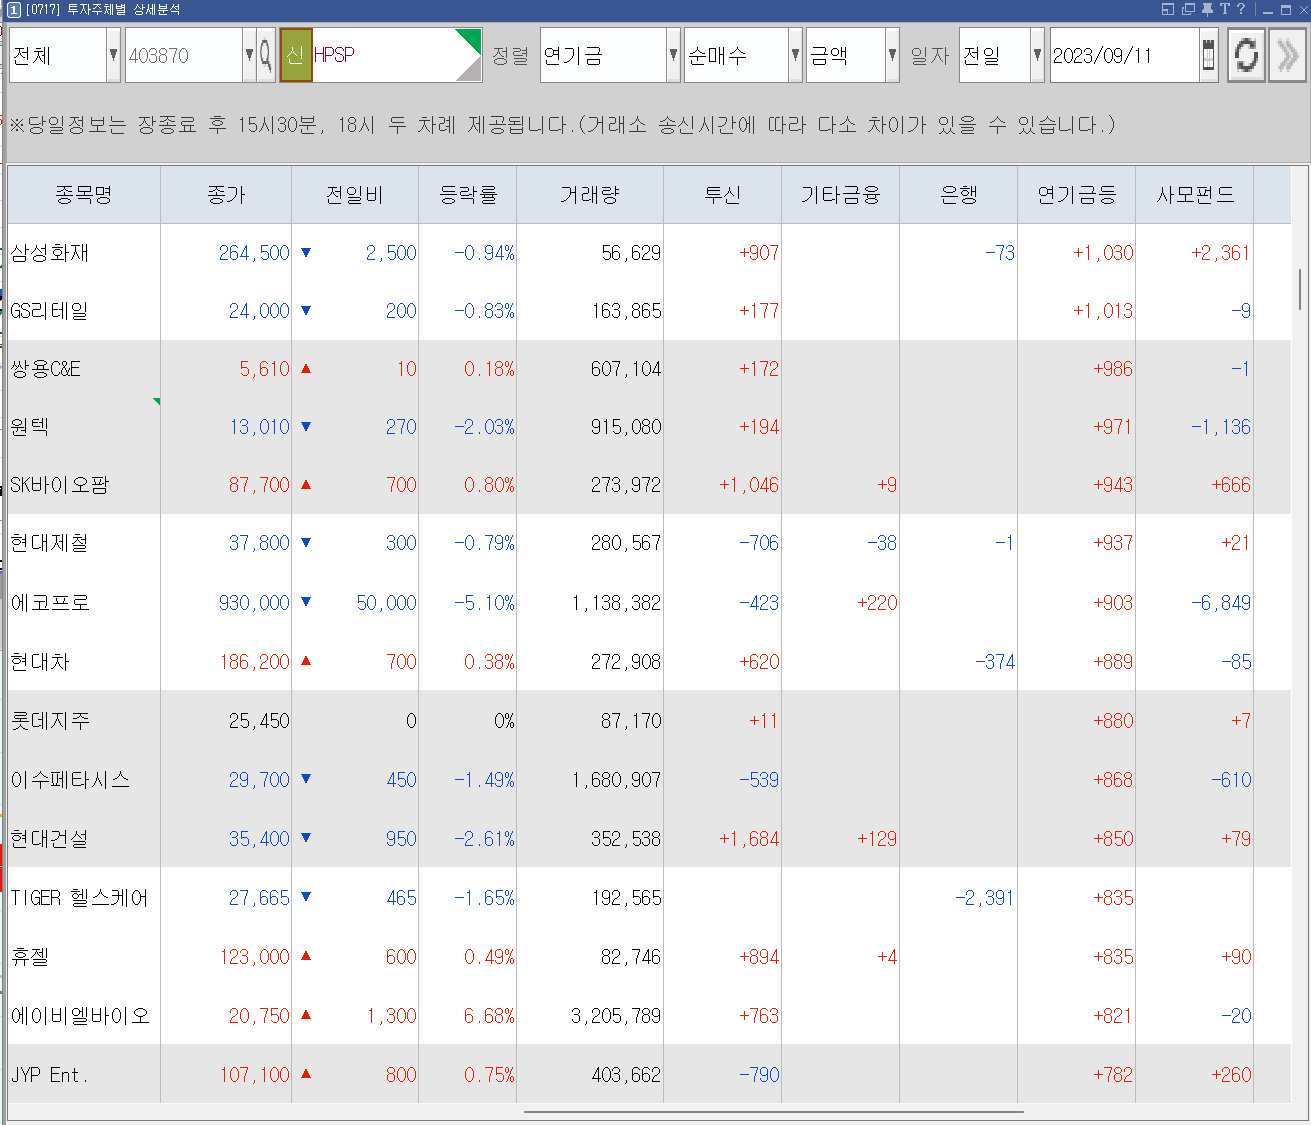The height and width of the screenshot is (1125, 1311).
Task: Click the 403870 stock code input field
Action: (184, 55)
